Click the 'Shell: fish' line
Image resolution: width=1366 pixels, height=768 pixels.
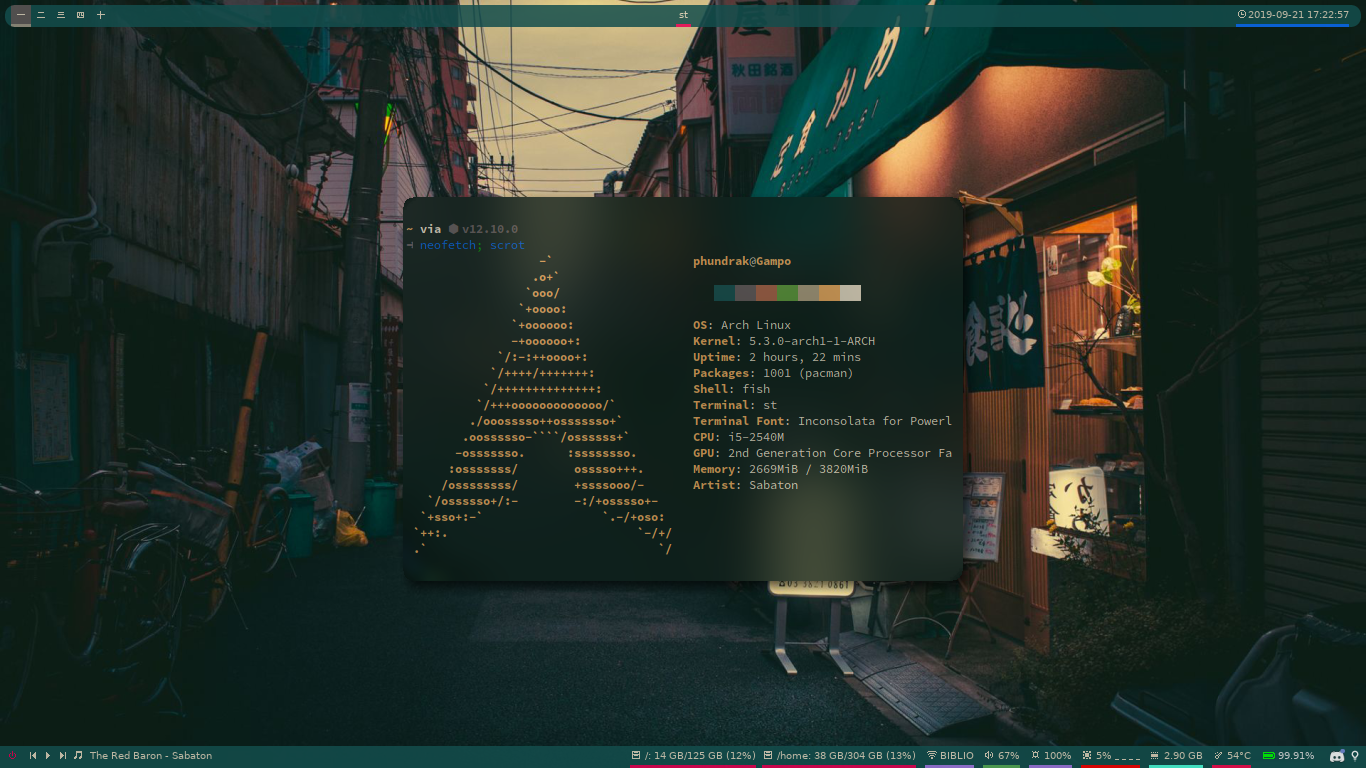731,389
